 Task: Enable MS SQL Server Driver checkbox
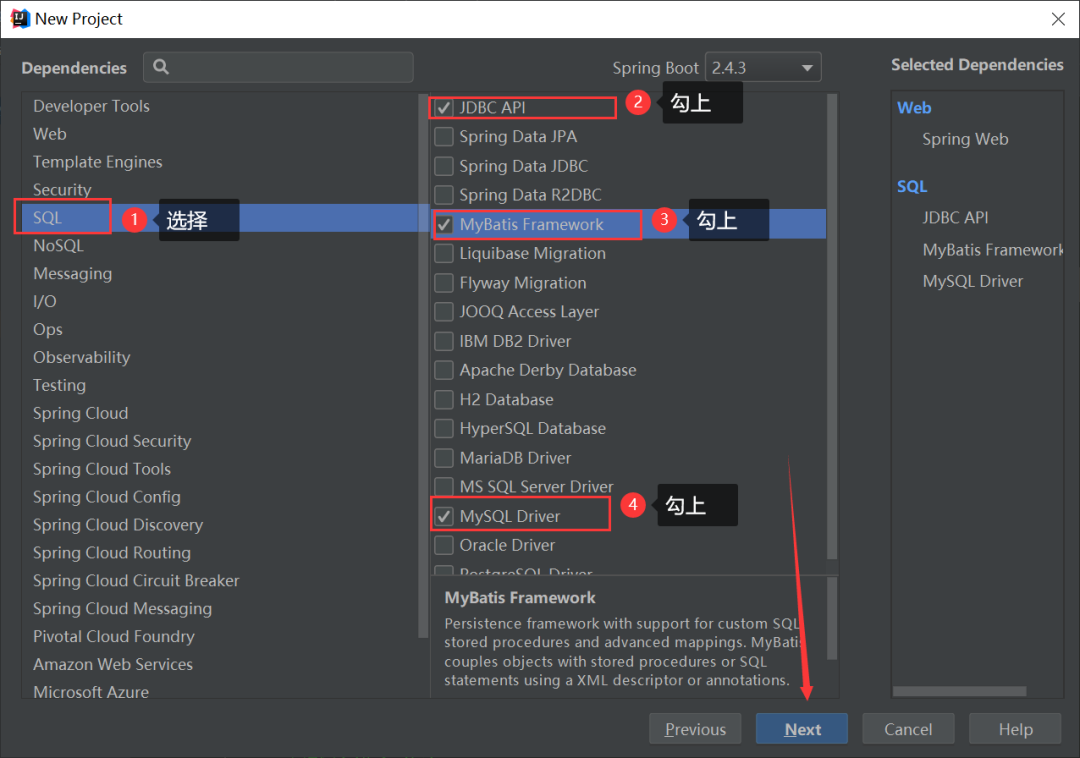point(444,487)
